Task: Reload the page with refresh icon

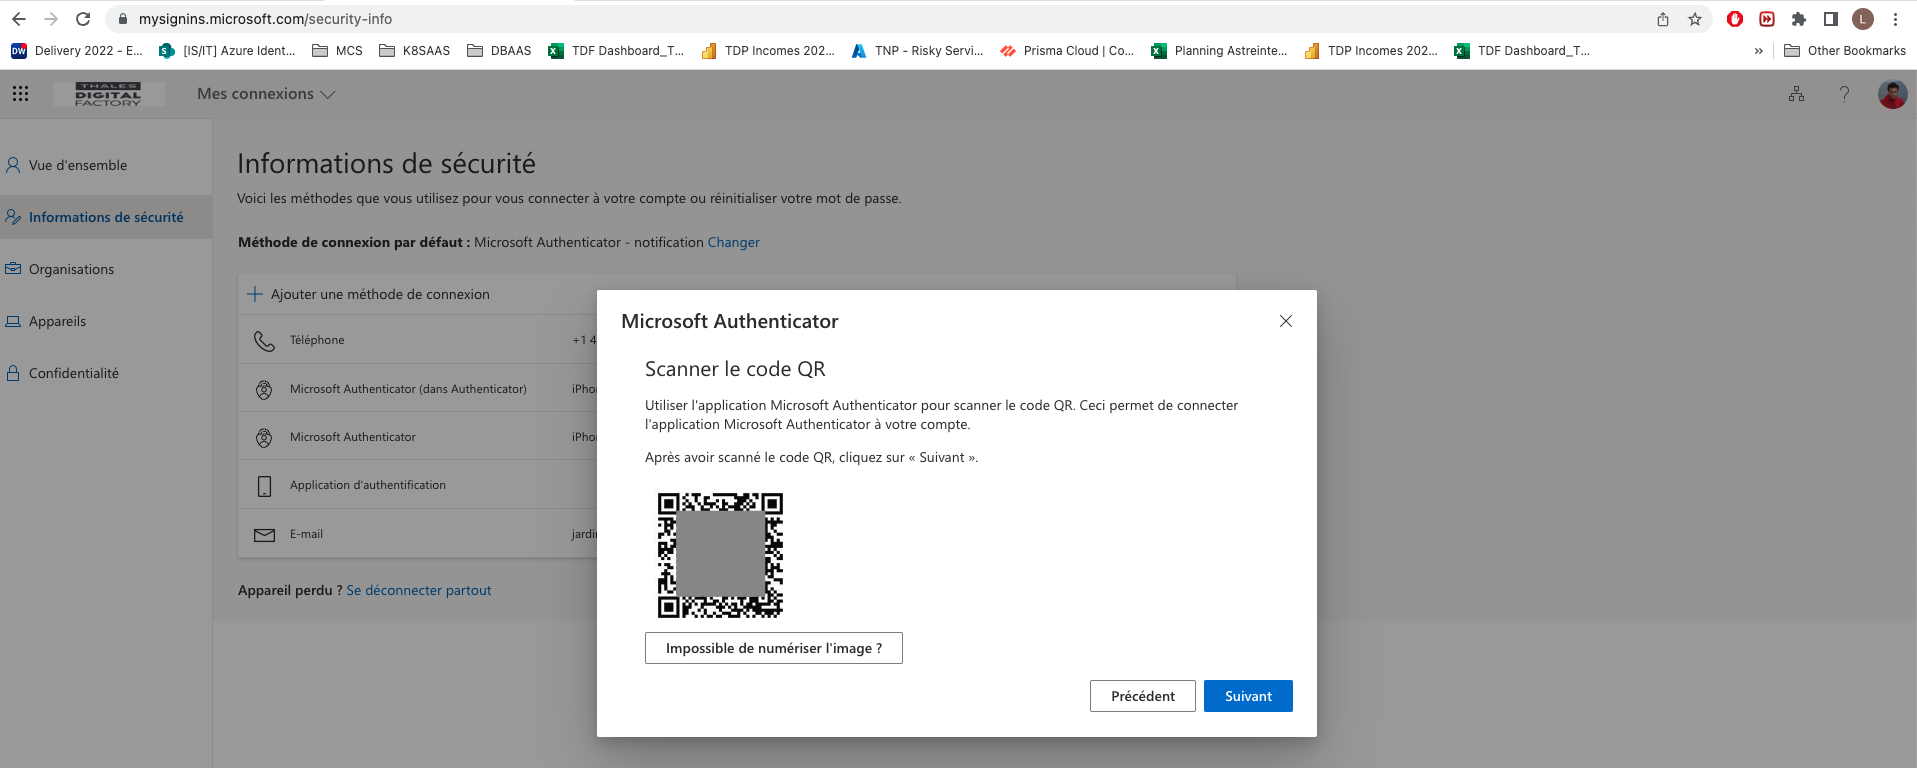Action: (x=83, y=19)
